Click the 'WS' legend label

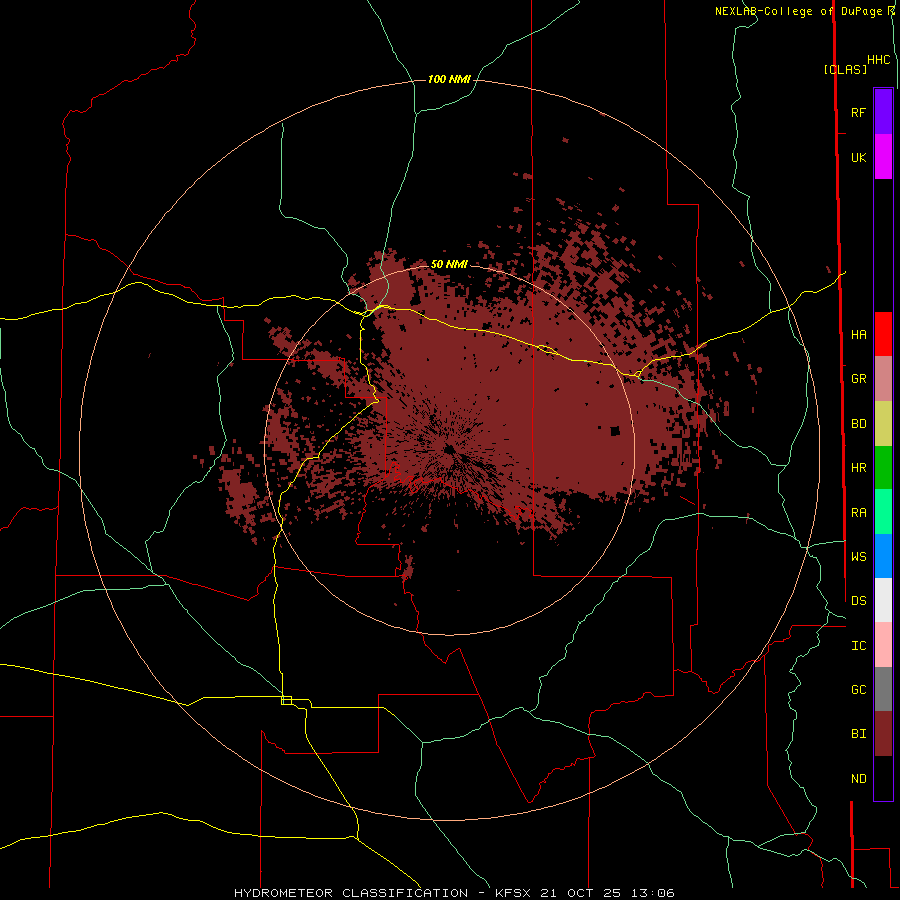[858, 557]
